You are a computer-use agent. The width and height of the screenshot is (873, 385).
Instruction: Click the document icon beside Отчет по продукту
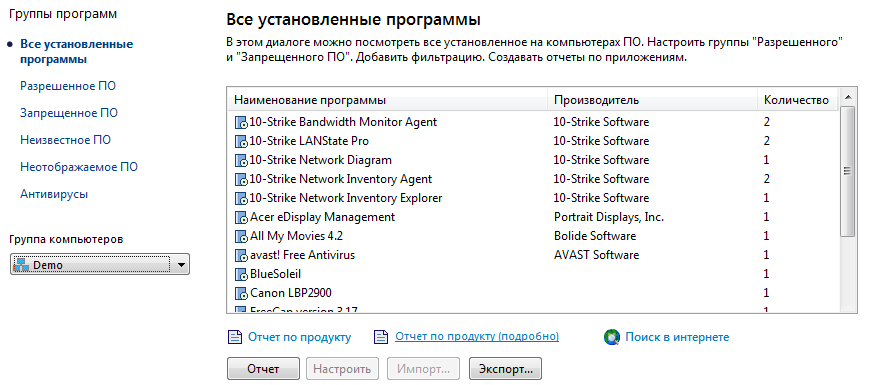tap(235, 337)
